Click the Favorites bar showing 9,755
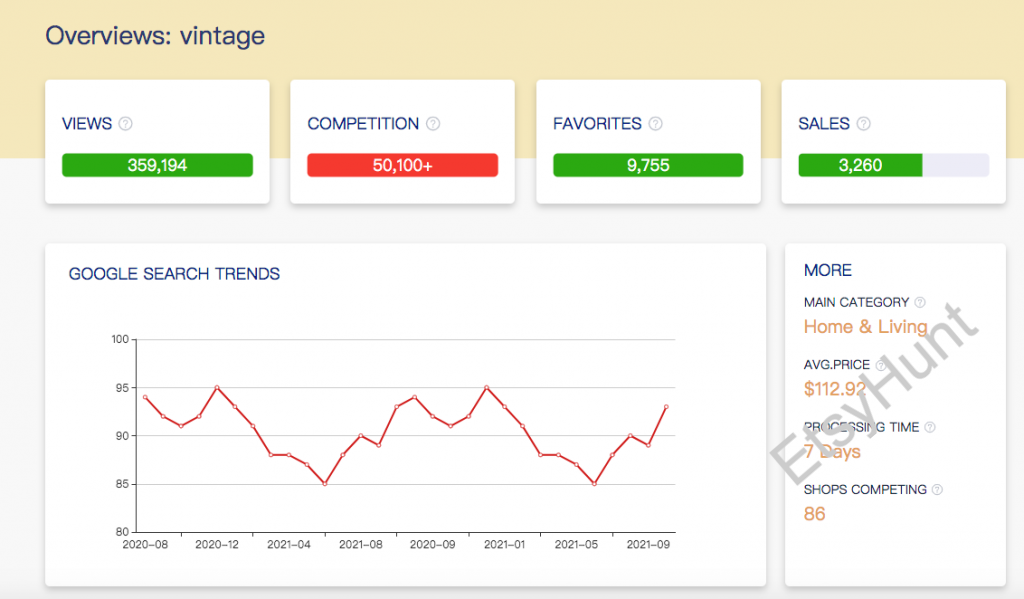This screenshot has height=599, width=1024. 648,165
